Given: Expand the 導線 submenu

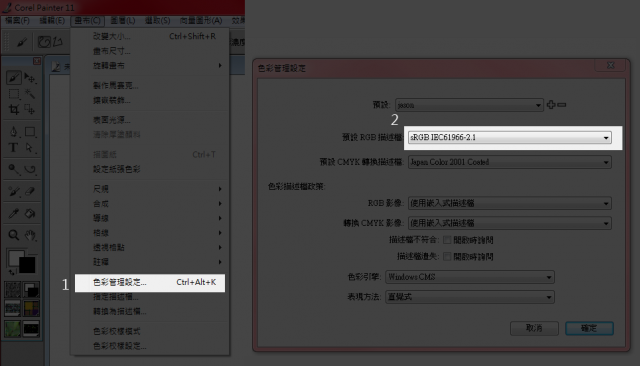Looking at the screenshot, I should (150, 218).
